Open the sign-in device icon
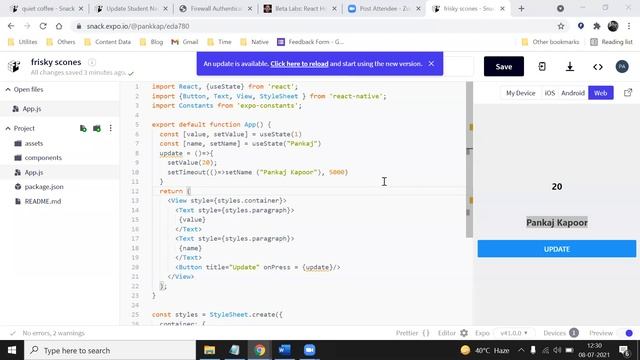The image size is (640, 360). [542, 67]
